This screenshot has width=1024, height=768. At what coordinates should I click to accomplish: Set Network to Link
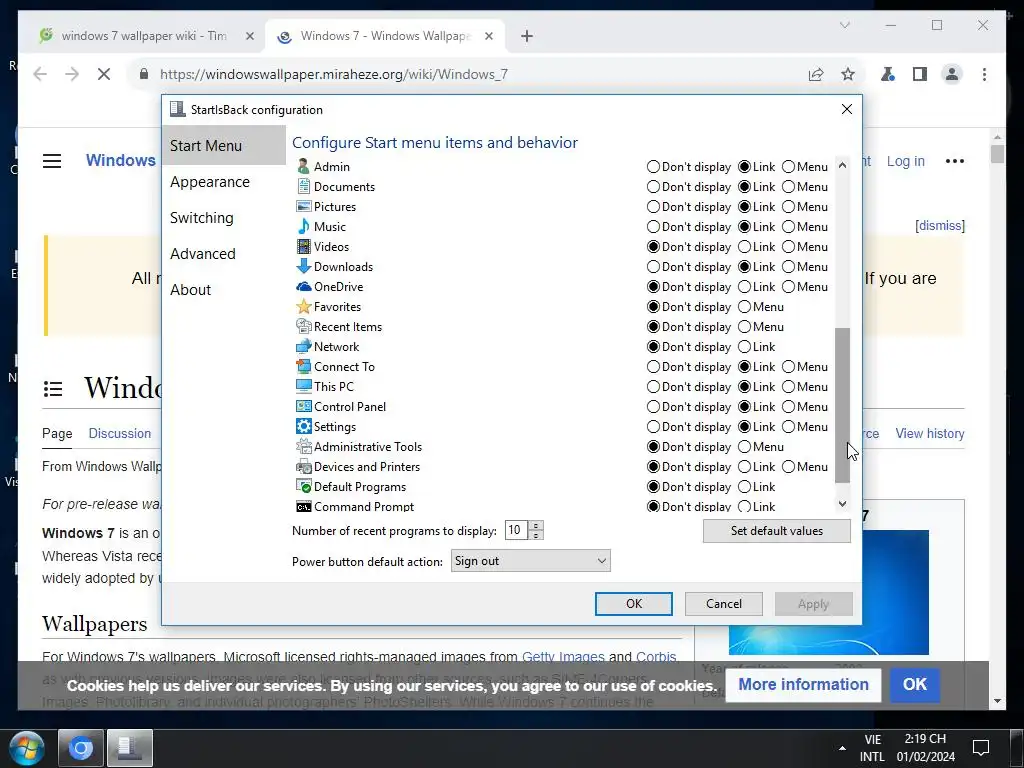(x=744, y=347)
